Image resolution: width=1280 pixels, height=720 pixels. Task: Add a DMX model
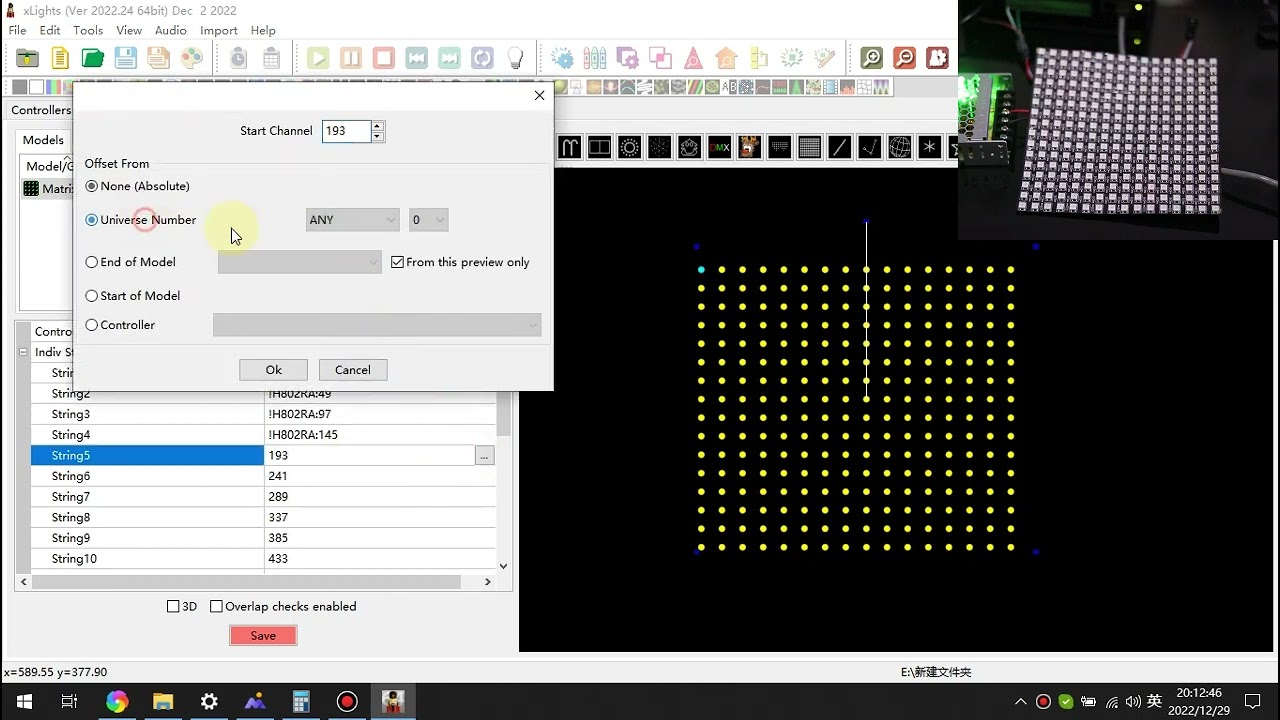click(x=719, y=148)
